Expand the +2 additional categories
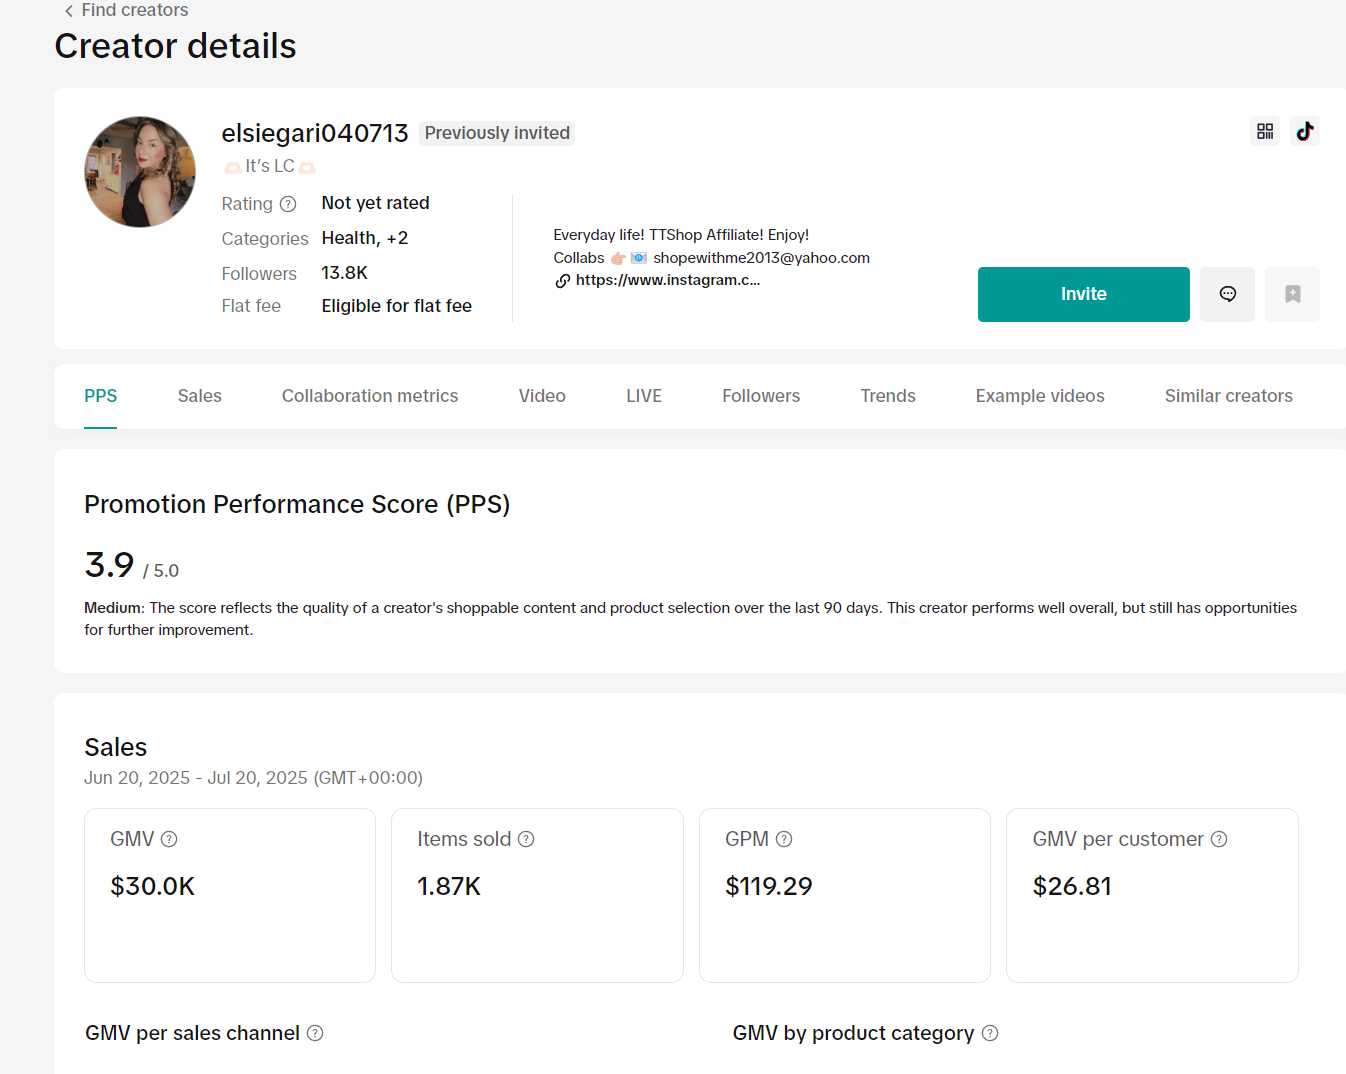 [x=397, y=238]
